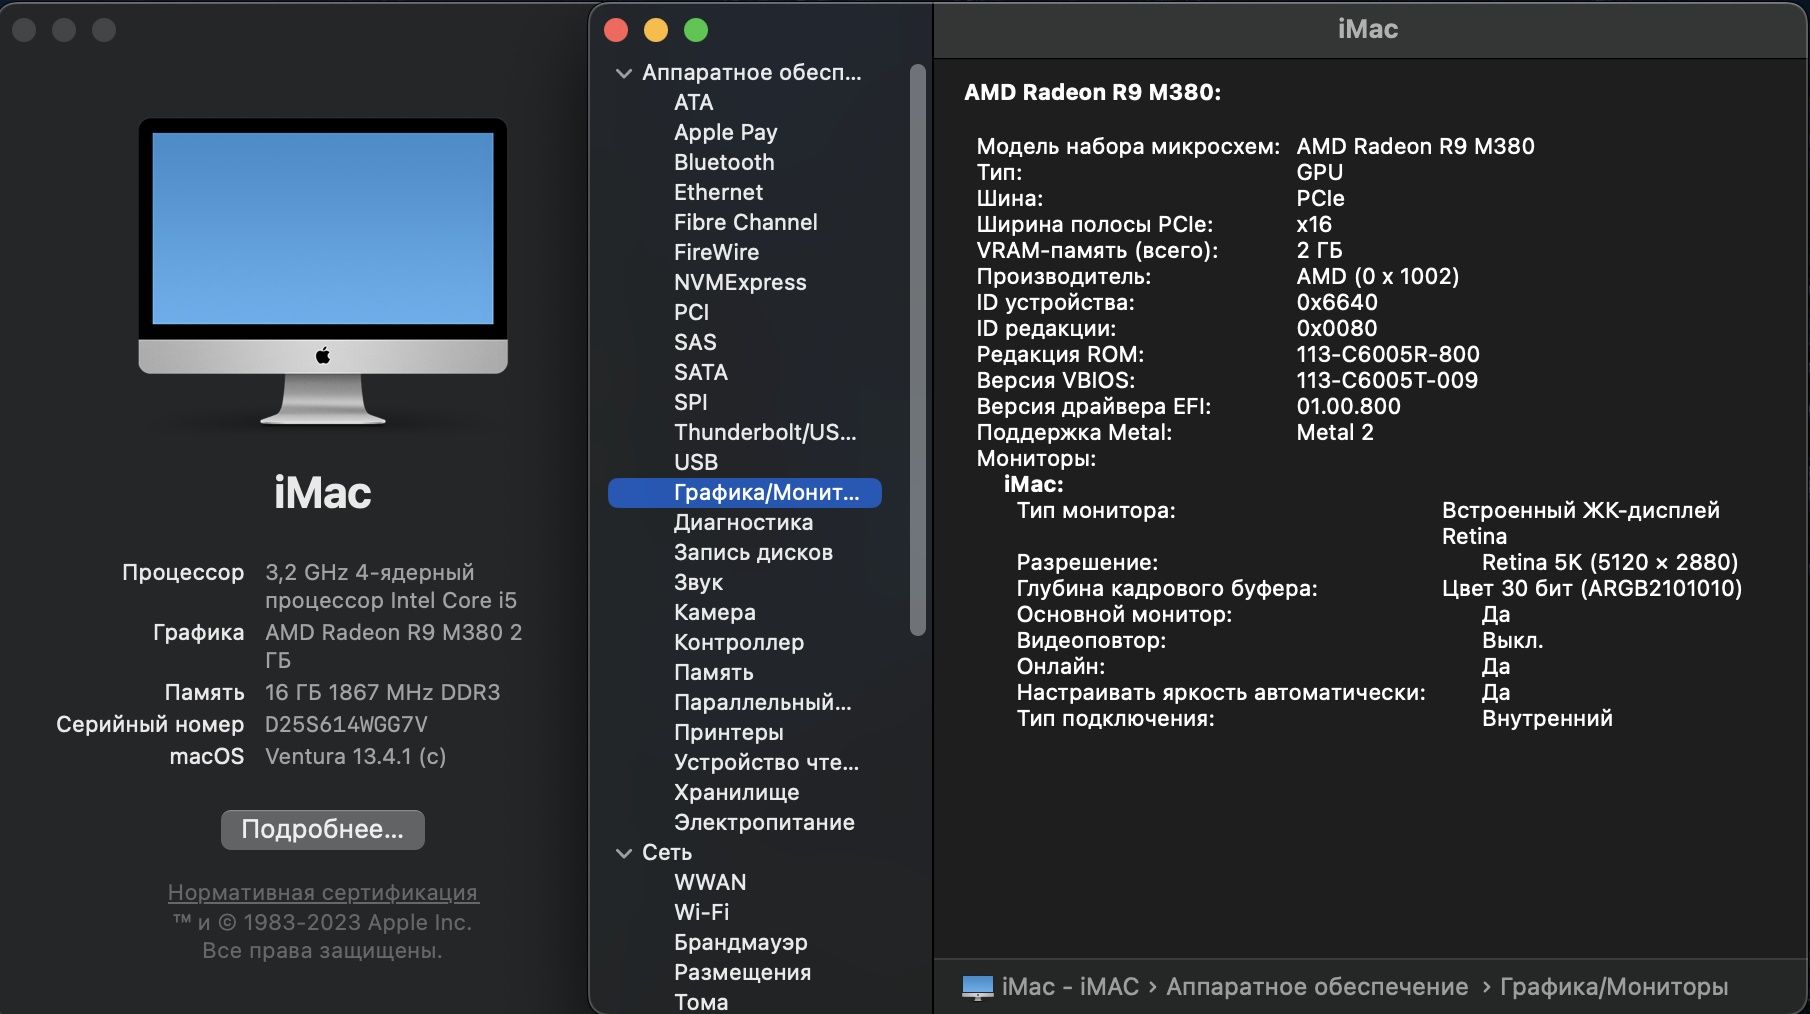Screen dimensions: 1810x1014
Task: Select the Контроллер entry
Action: coord(739,642)
